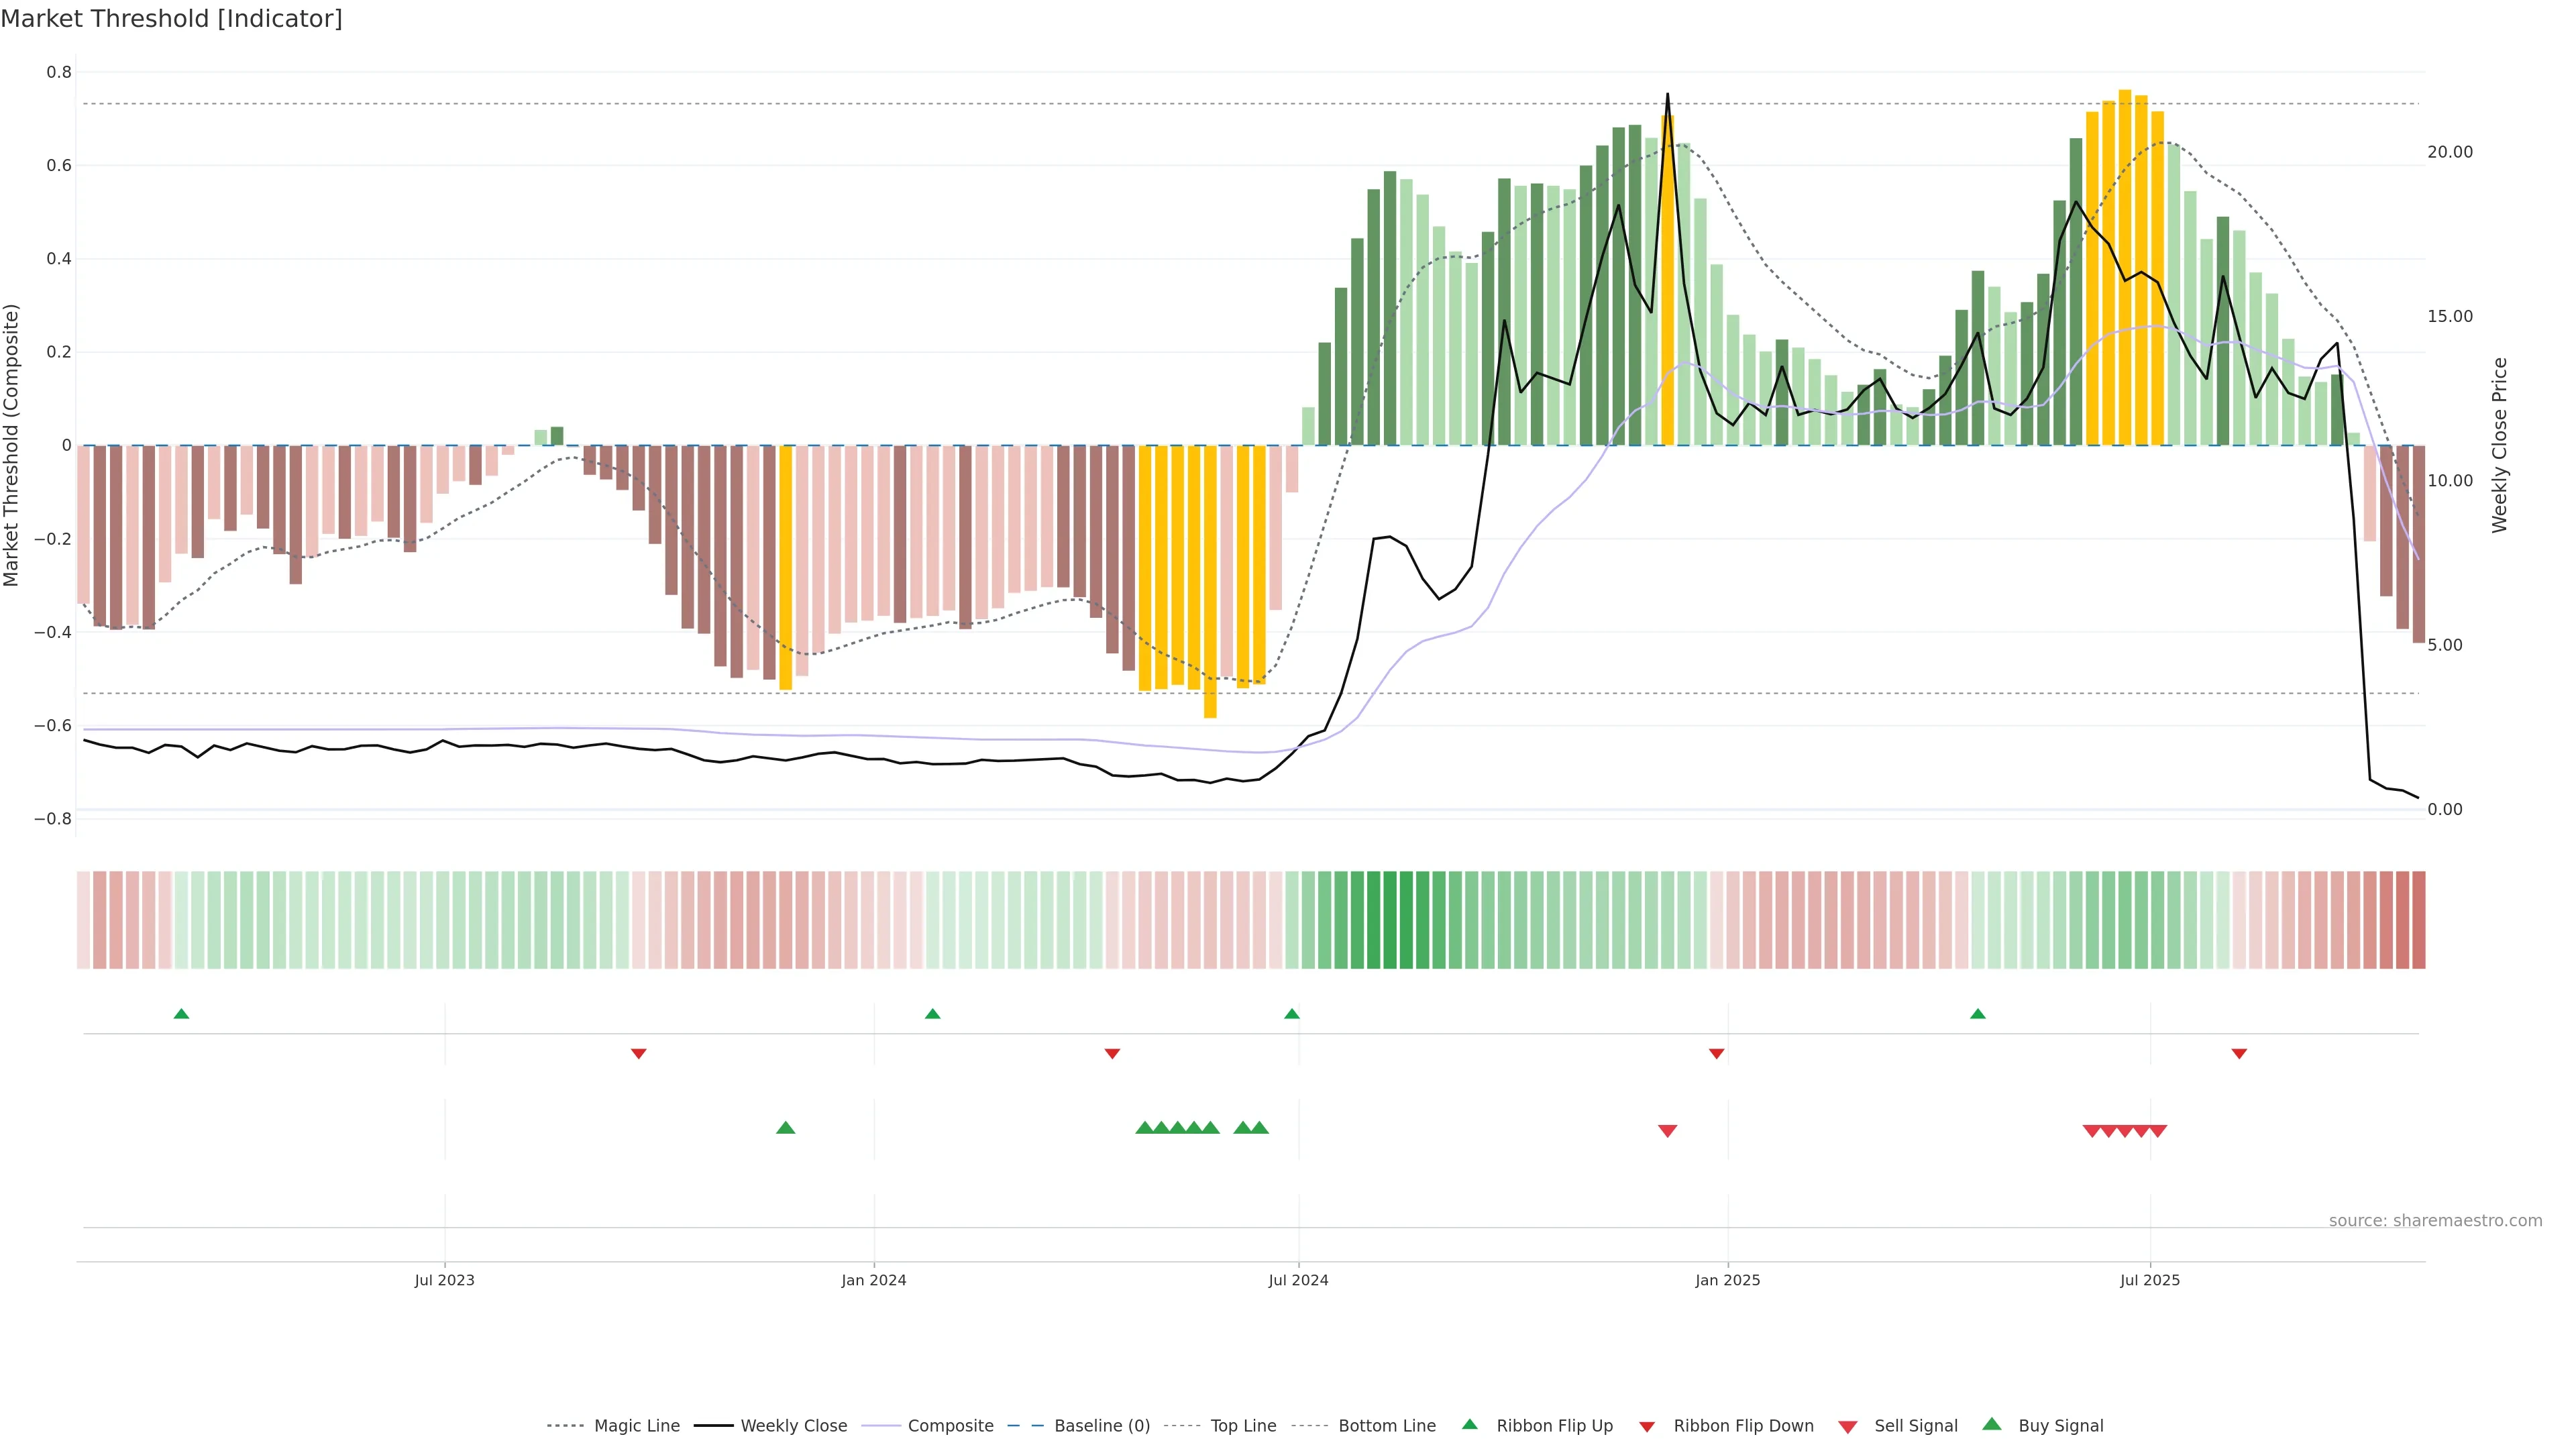Toggle the Magic Line legend entry

coord(636,1426)
